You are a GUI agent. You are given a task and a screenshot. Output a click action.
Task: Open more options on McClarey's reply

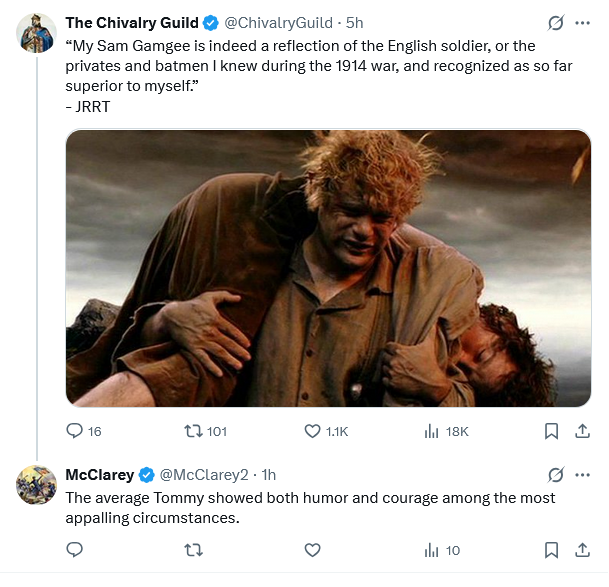582,473
